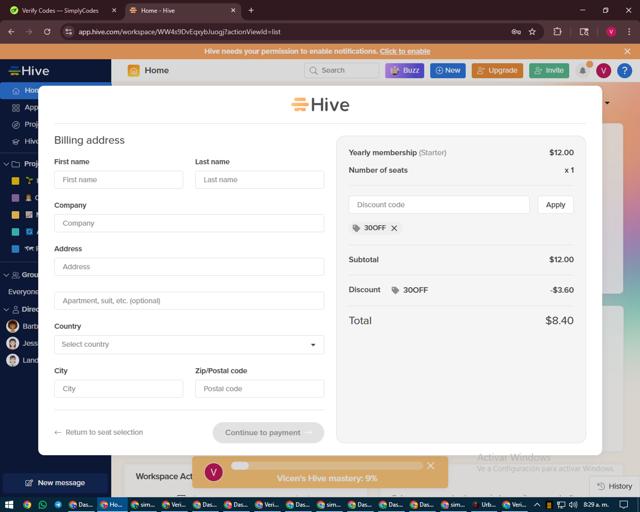Open WhatsApp from the taskbar

[42, 505]
